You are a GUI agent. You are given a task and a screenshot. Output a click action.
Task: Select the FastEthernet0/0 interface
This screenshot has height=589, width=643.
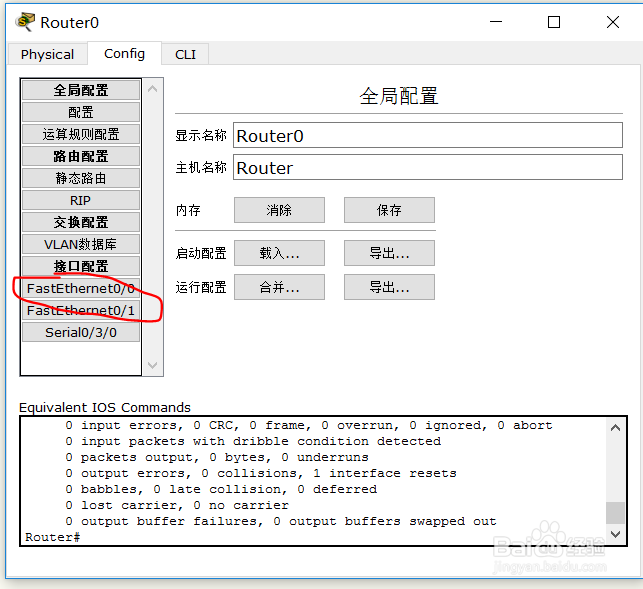pyautogui.click(x=81, y=288)
